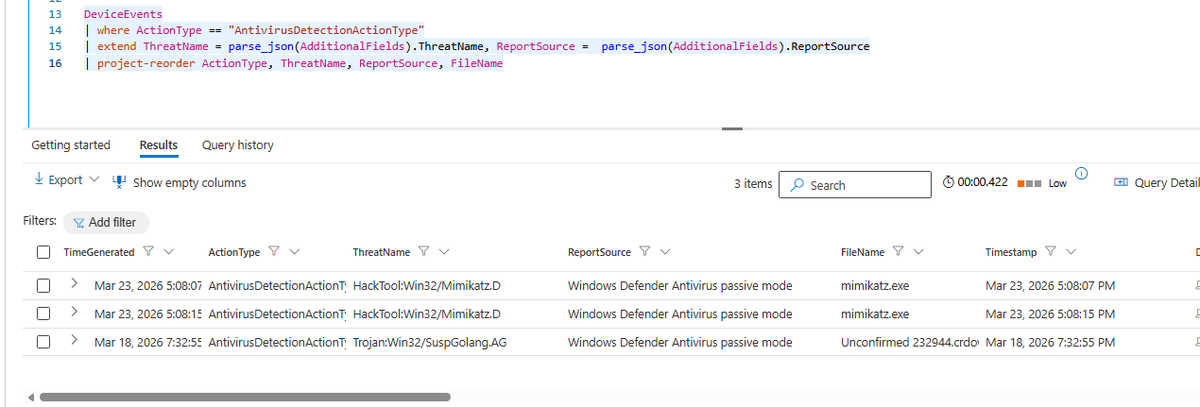Open the TimeGenerated column filter icon
Viewport: 1200px width, 407px height.
tap(149, 252)
